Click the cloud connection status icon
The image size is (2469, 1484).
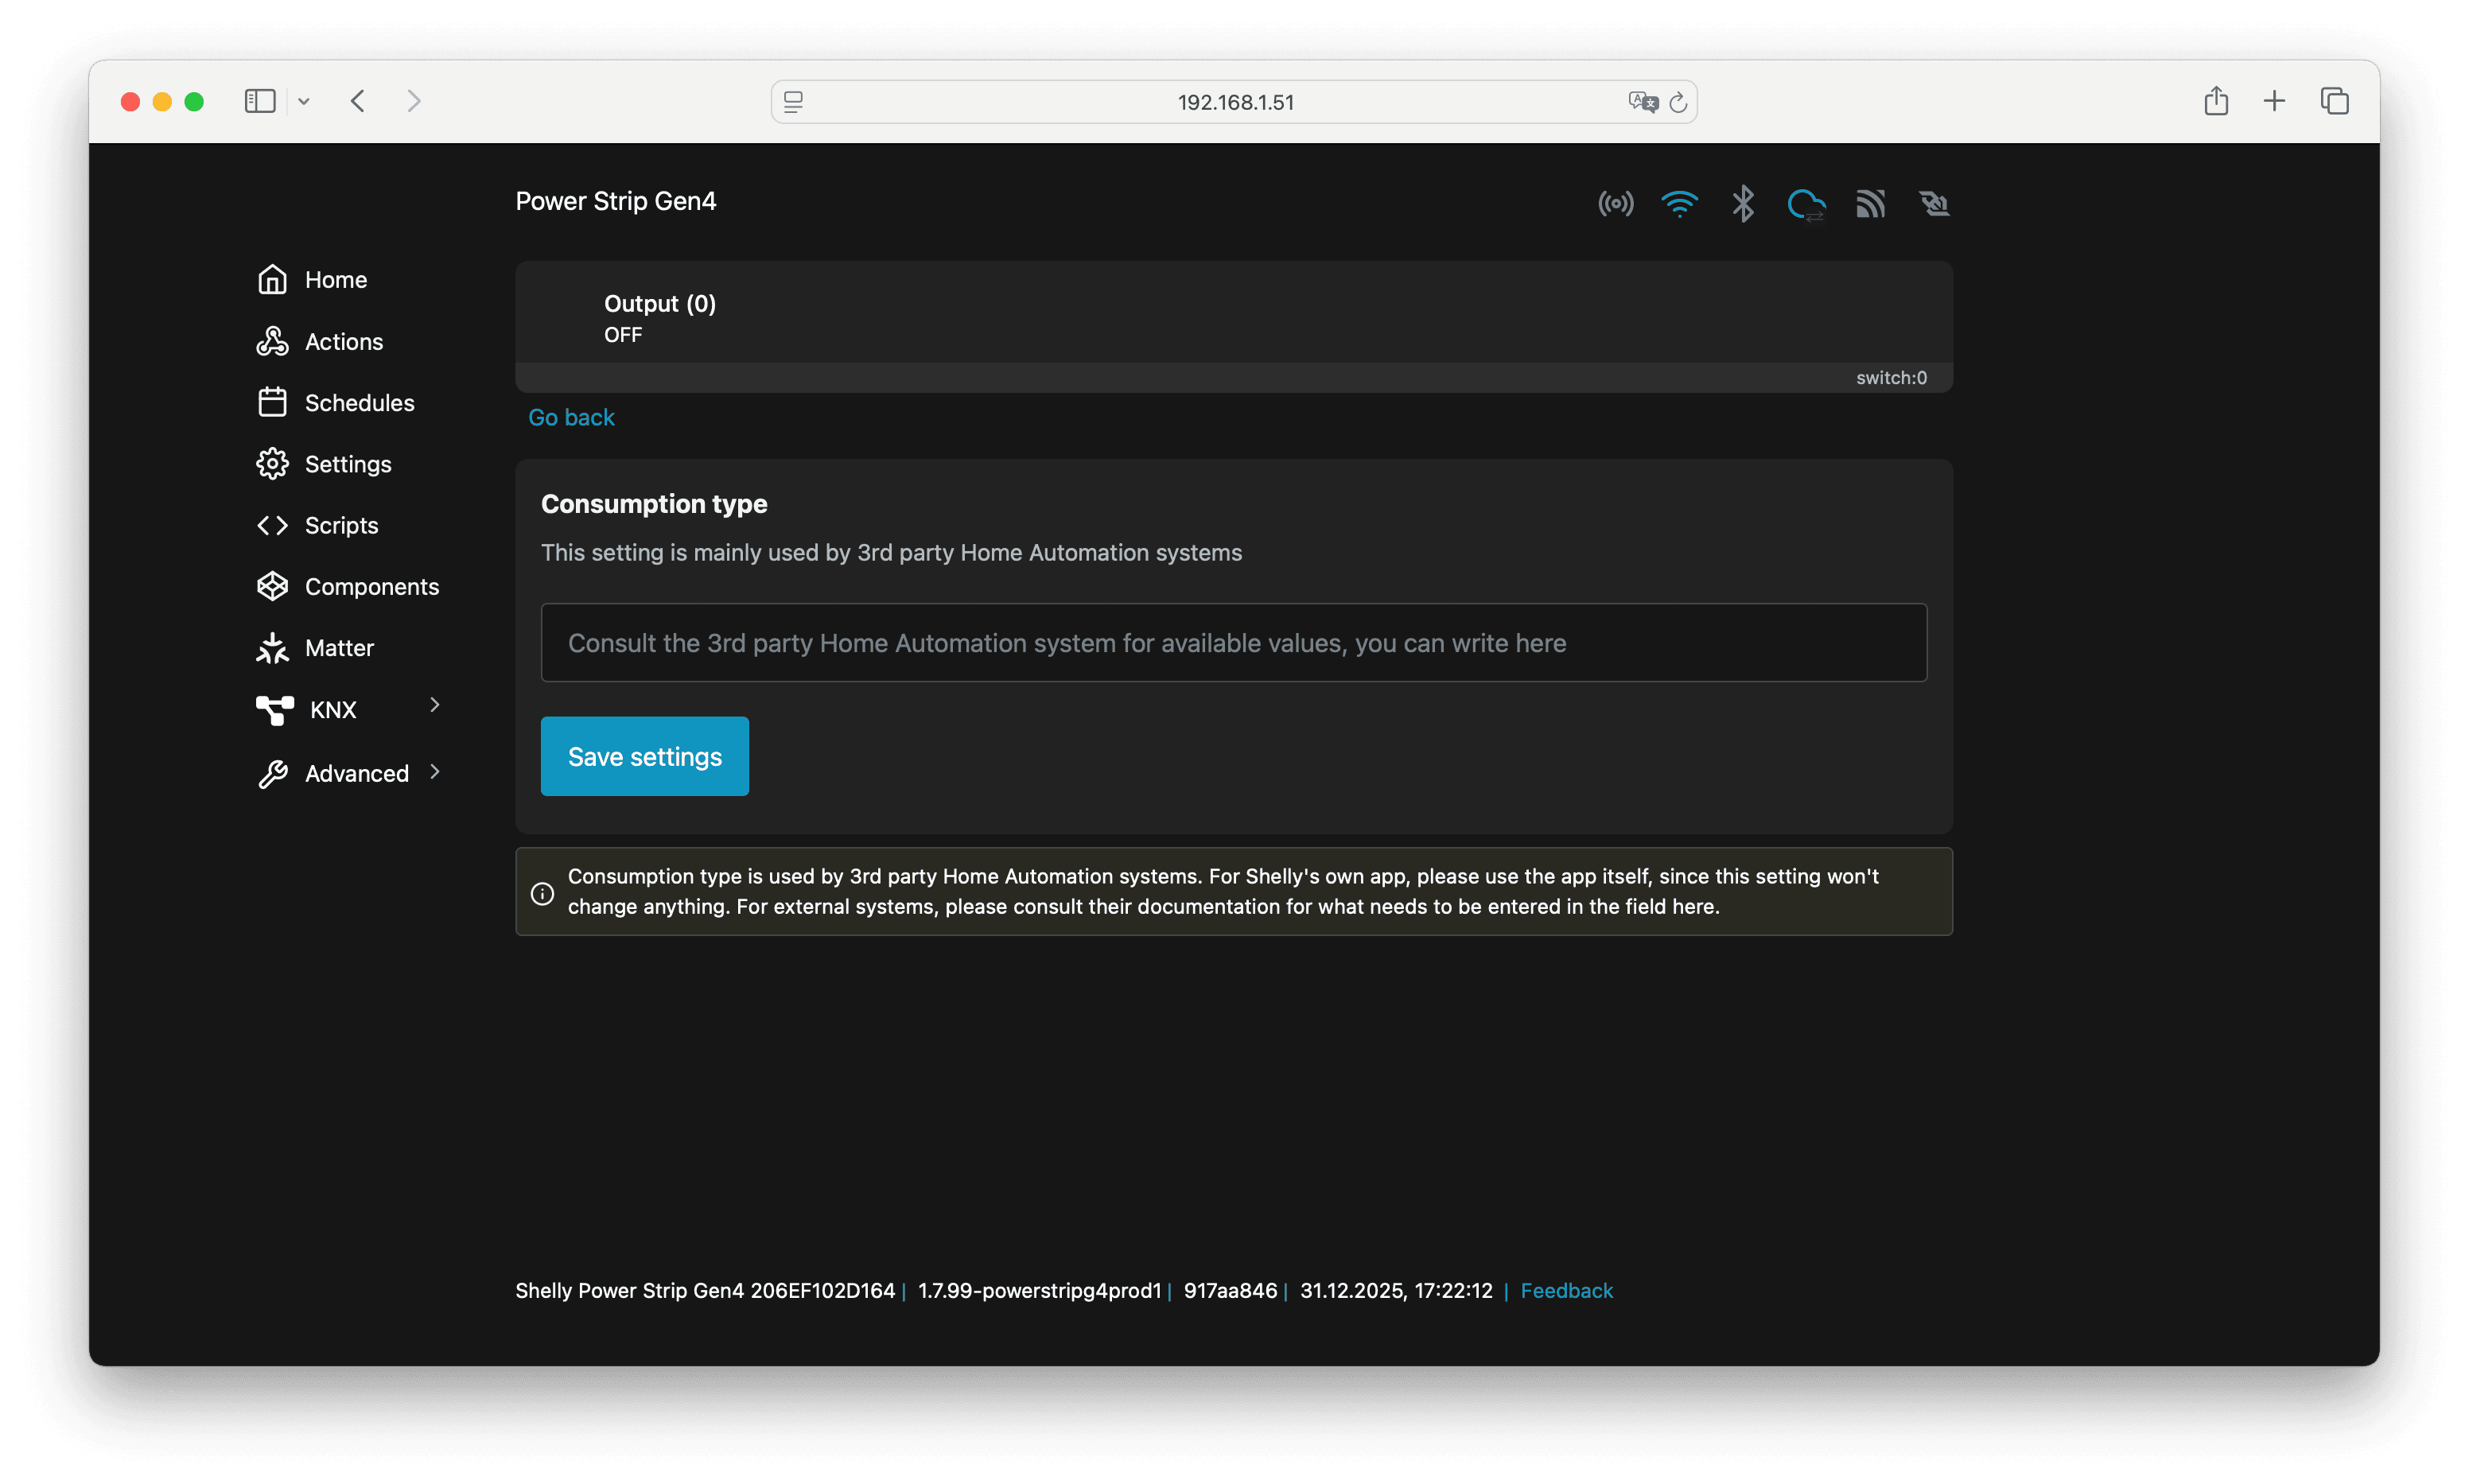(1806, 204)
